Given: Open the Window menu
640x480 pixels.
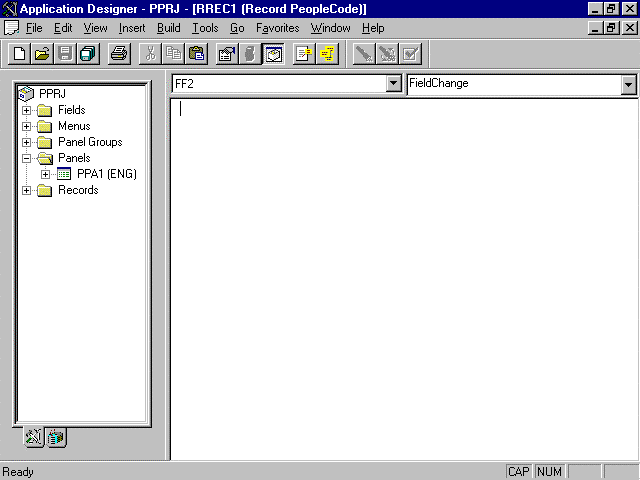Looking at the screenshot, I should coord(331,28).
